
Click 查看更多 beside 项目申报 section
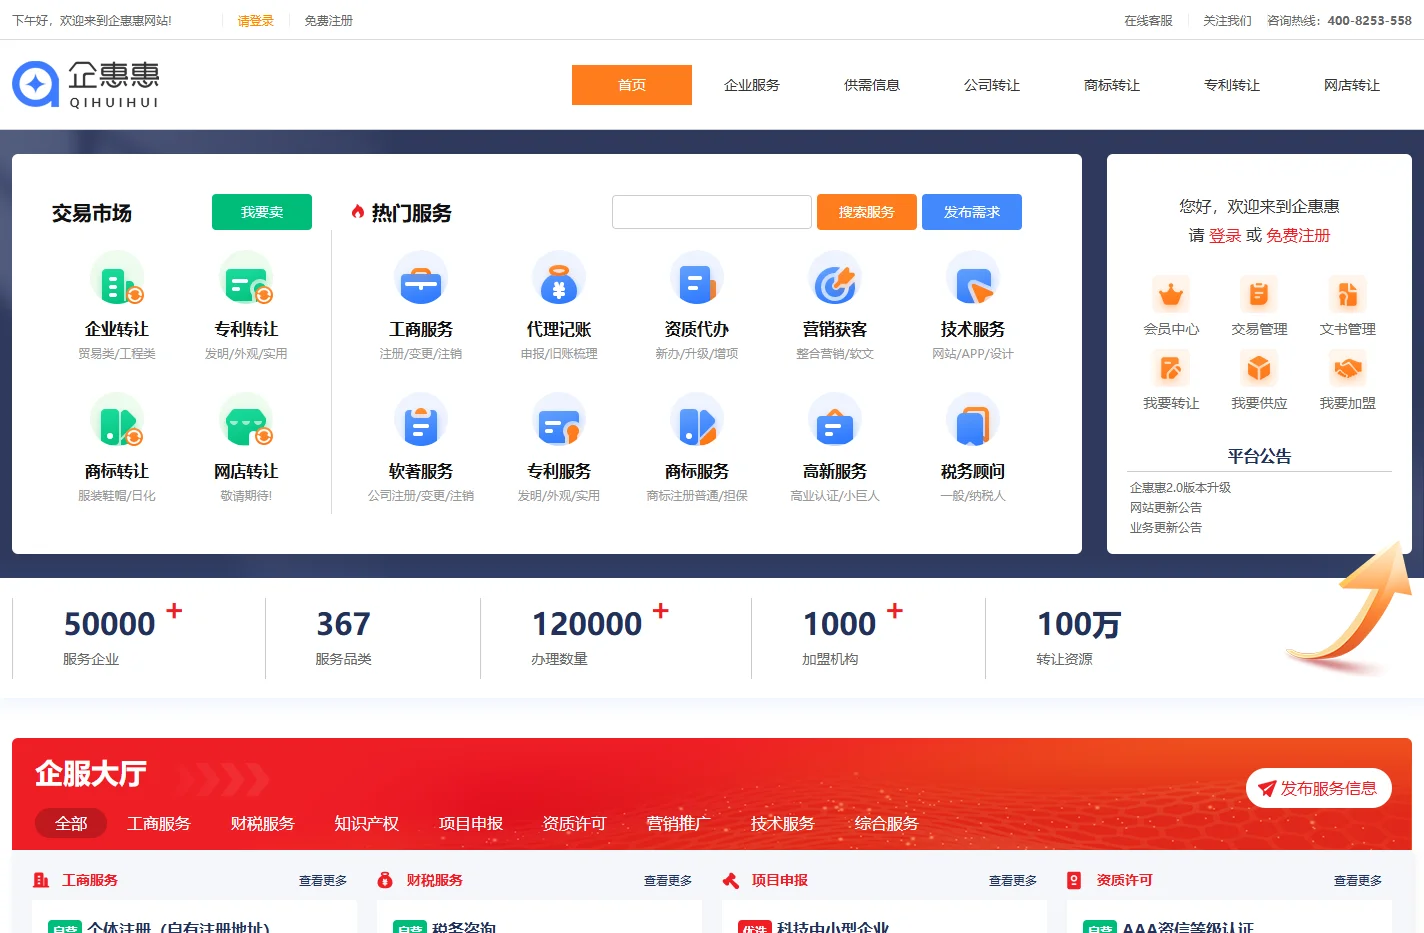(x=1013, y=881)
